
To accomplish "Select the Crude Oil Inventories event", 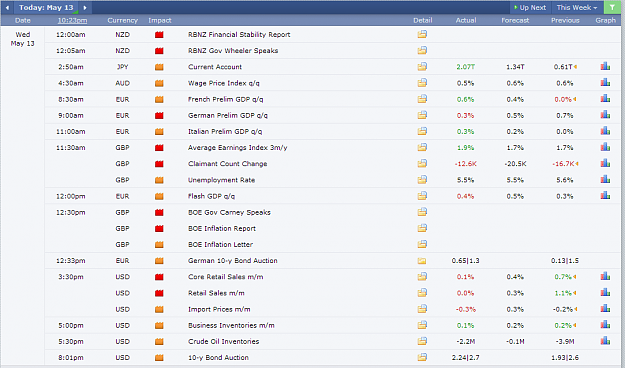I will tap(224, 341).
